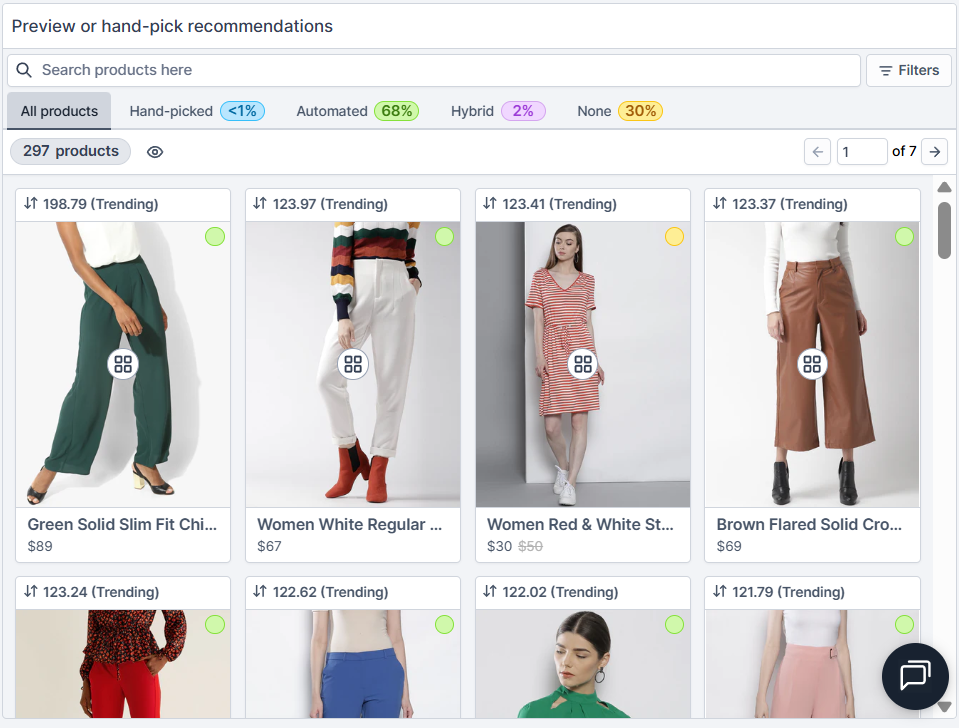Image resolution: width=959 pixels, height=728 pixels.
Task: Click green status dot on Women White Regular card
Action: click(445, 236)
